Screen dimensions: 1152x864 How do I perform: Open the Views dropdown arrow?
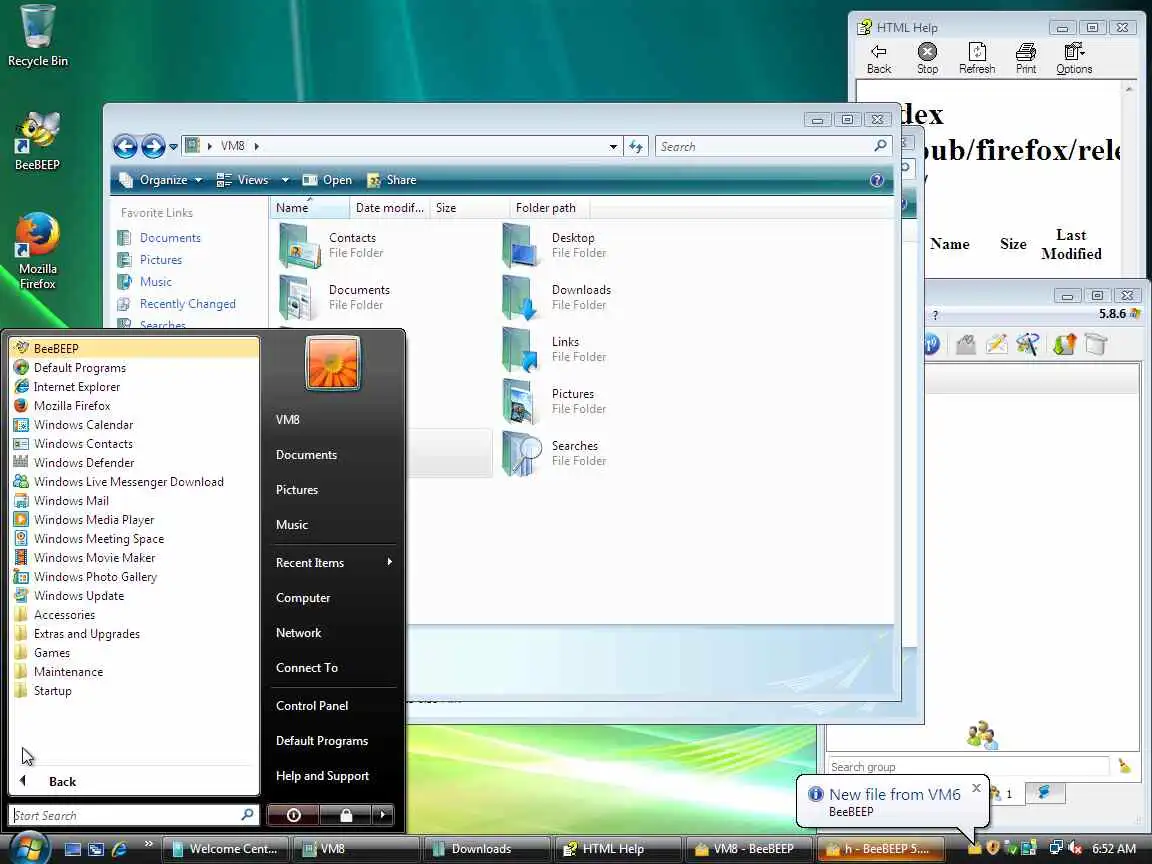[285, 180]
